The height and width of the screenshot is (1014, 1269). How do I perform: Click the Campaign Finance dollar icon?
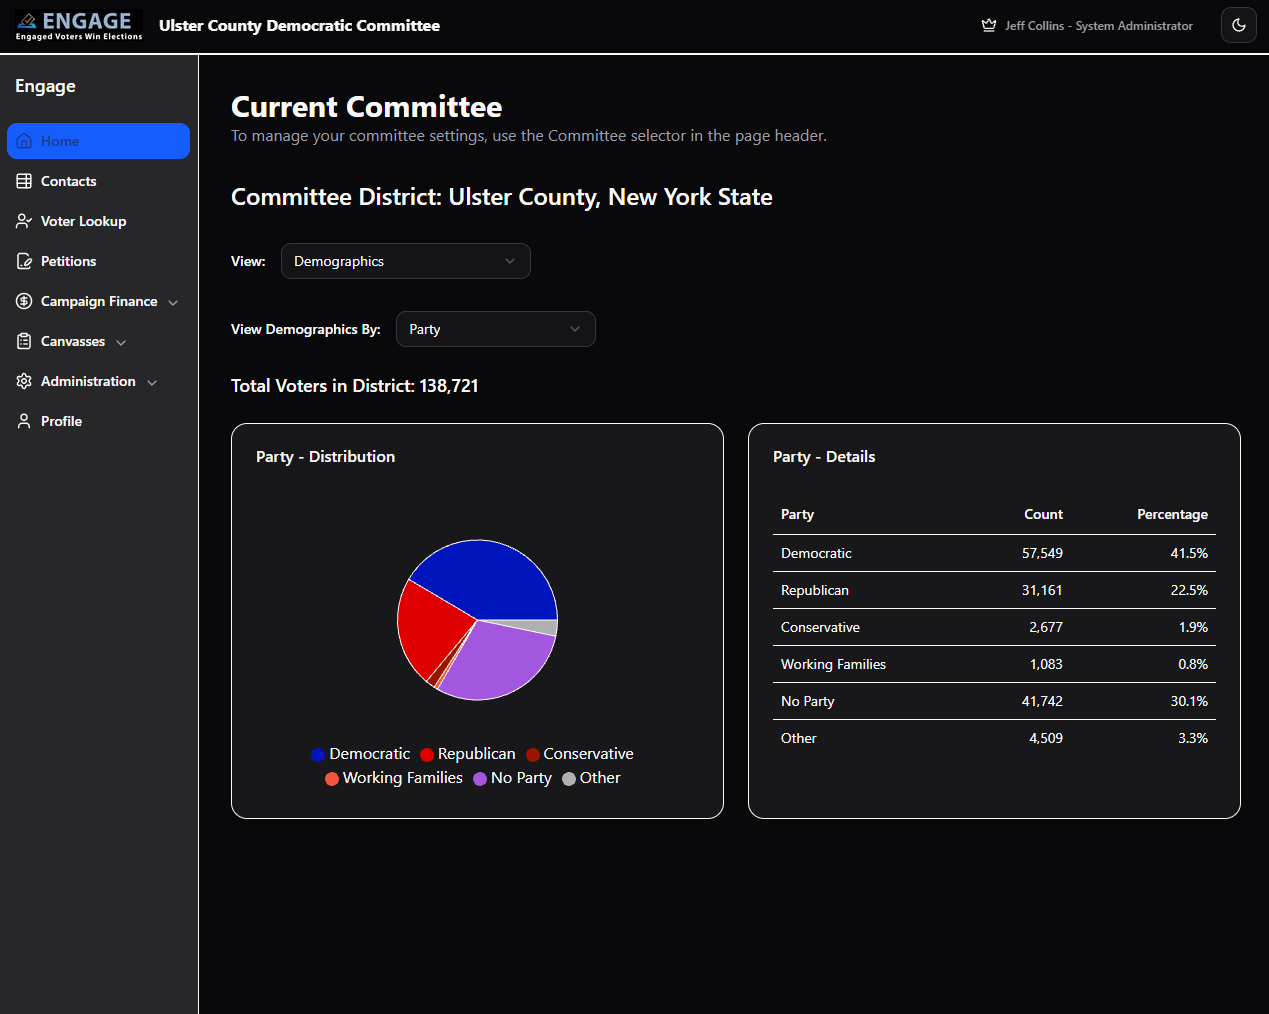pyautogui.click(x=24, y=301)
